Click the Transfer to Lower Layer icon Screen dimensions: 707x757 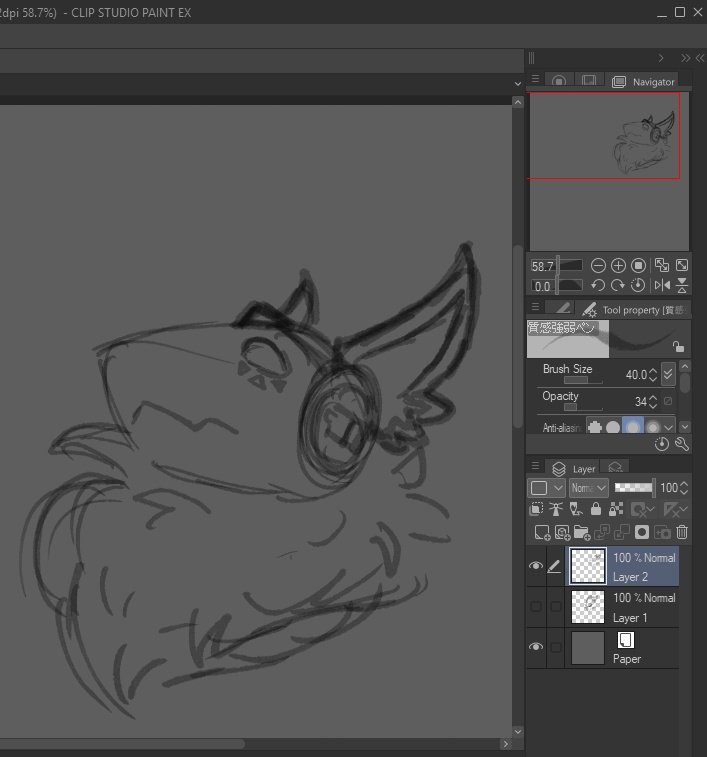[x=602, y=532]
